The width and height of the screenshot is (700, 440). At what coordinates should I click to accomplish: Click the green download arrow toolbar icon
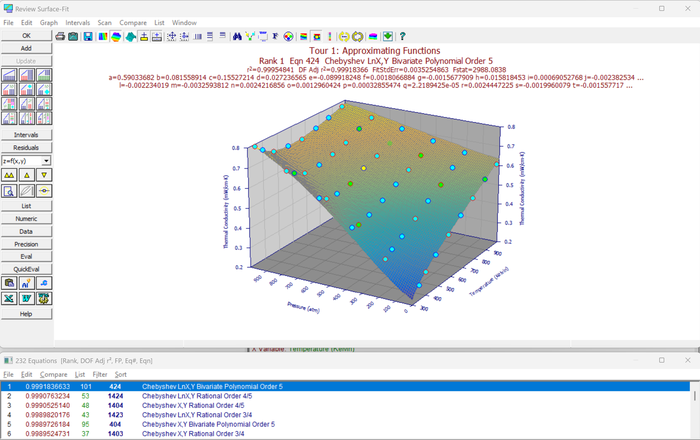coord(388,37)
